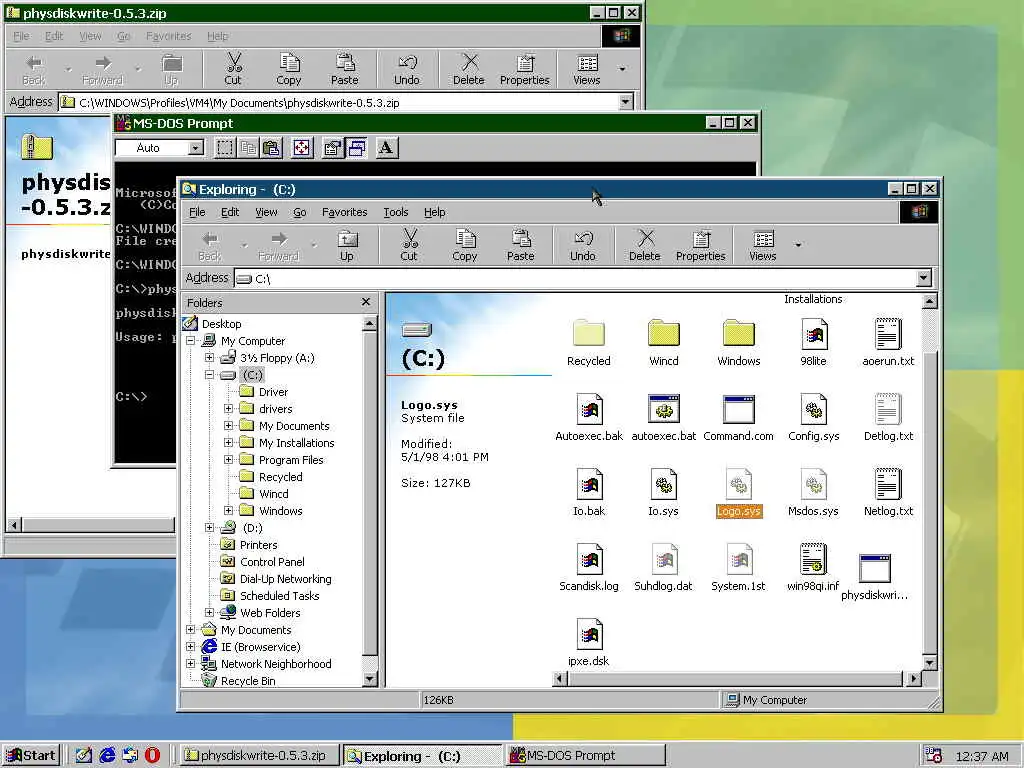Image resolution: width=1024 pixels, height=768 pixels.
Task: Click Cut in the Exploring (C:) toolbar
Action: [x=409, y=245]
